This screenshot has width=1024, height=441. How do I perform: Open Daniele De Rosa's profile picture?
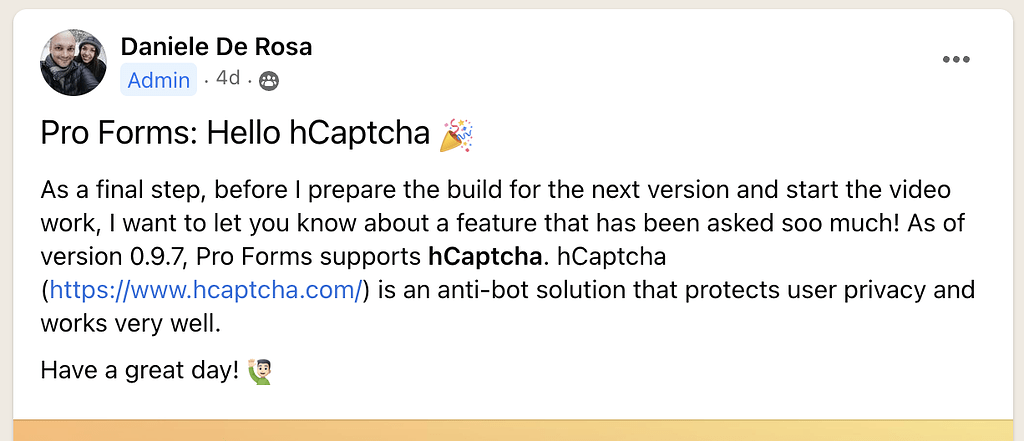73,63
